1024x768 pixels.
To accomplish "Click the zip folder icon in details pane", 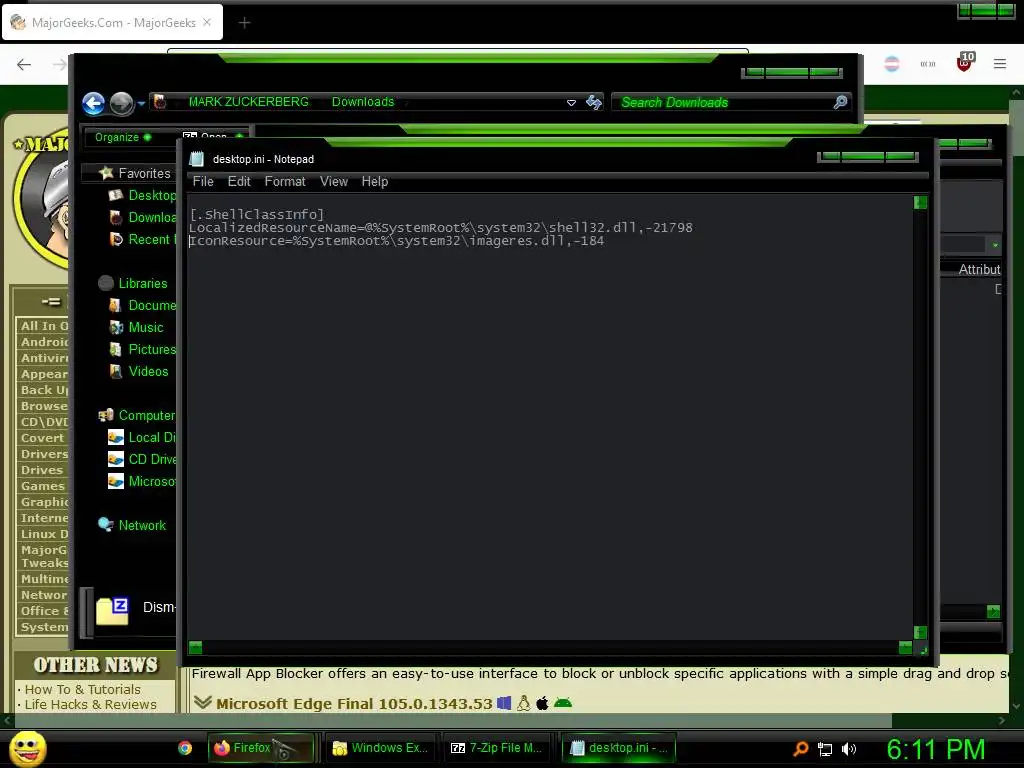I will pos(112,611).
